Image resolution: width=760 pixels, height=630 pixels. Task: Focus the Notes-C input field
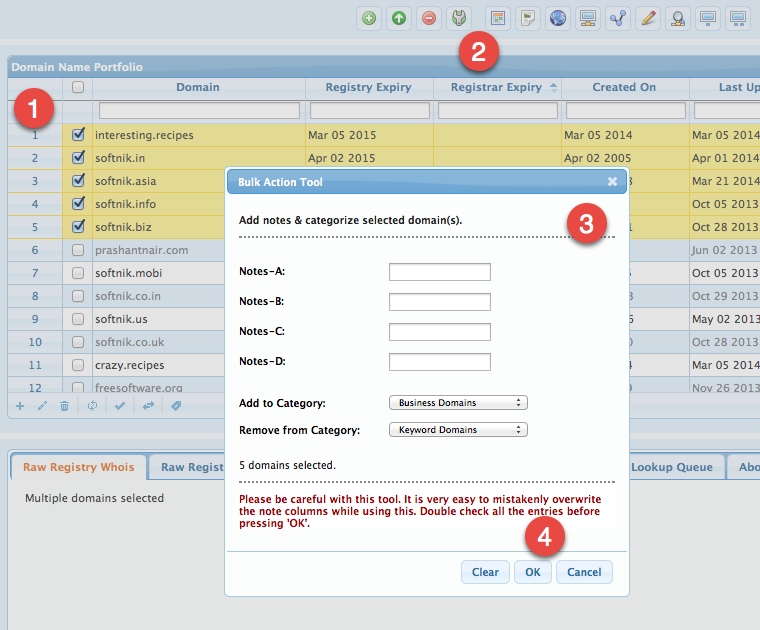[440, 332]
